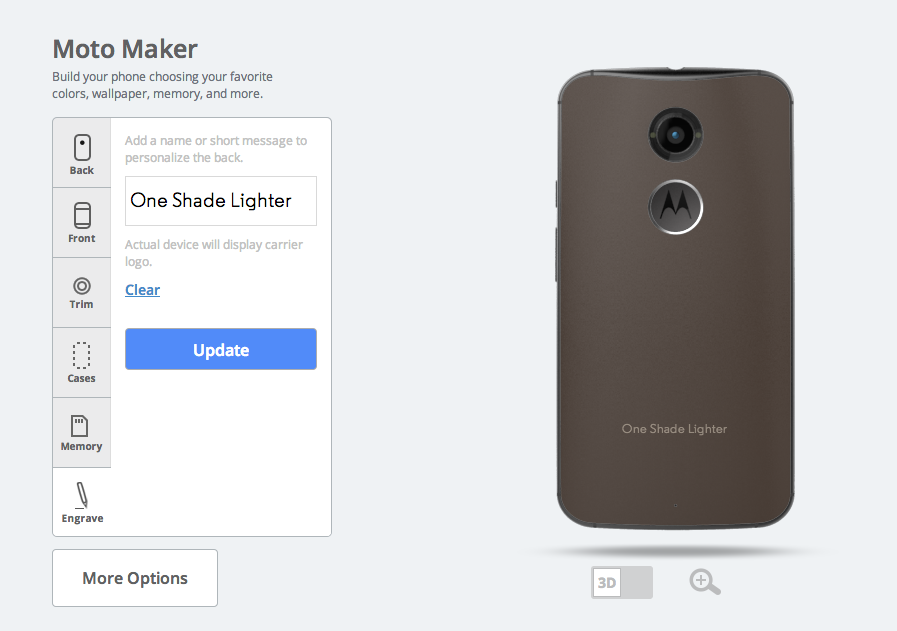Choose the Engrave pen icon
The width and height of the screenshot is (897, 631).
[82, 495]
